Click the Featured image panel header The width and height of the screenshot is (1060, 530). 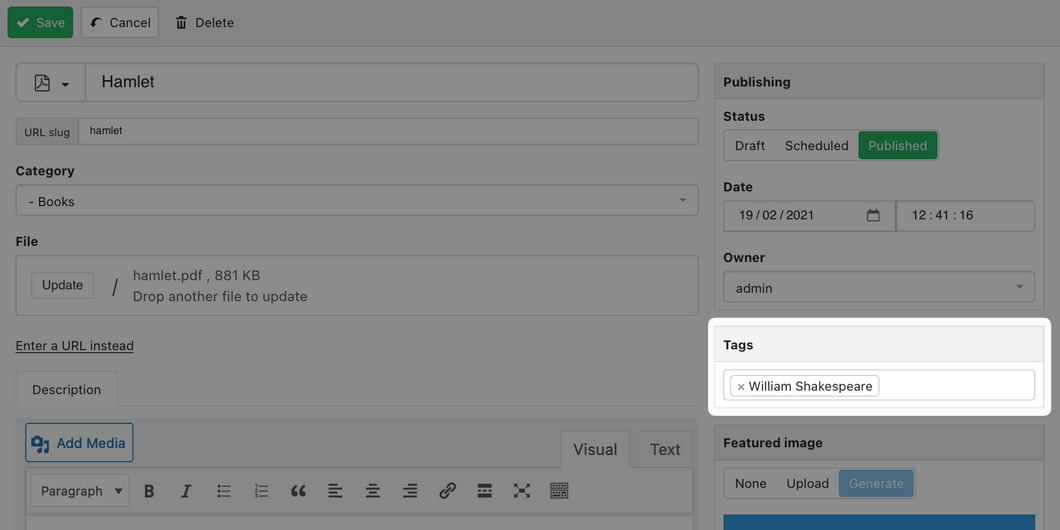pos(879,443)
